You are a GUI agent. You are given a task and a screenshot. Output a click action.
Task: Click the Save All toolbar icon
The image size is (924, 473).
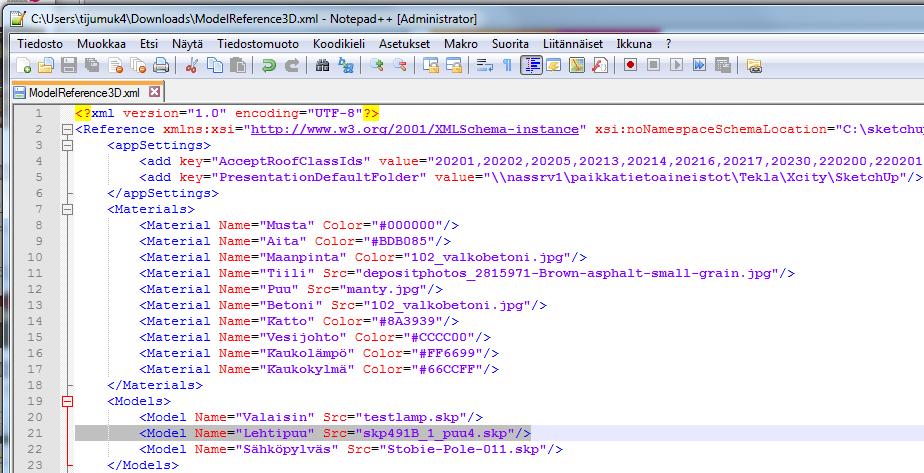click(91, 65)
